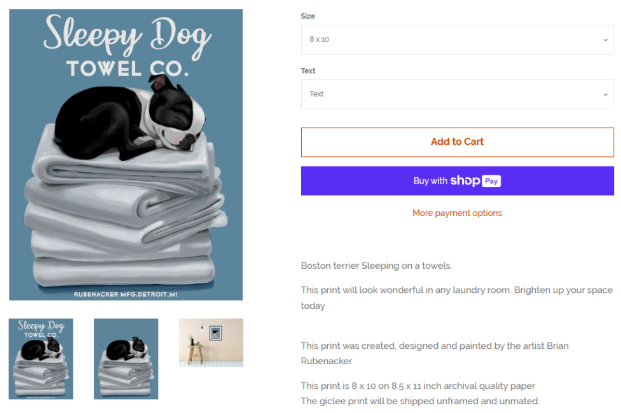Expand the Text options dropdown
This screenshot has height=413, width=621.
(x=457, y=94)
